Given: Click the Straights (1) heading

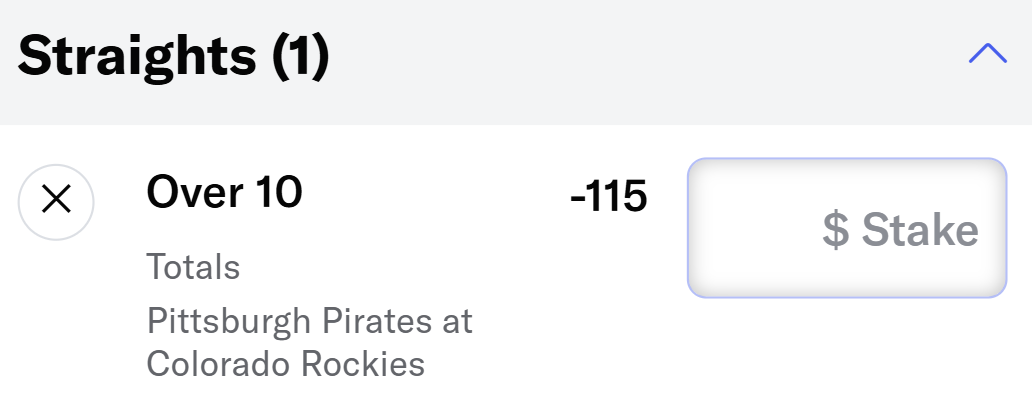Looking at the screenshot, I should (173, 55).
